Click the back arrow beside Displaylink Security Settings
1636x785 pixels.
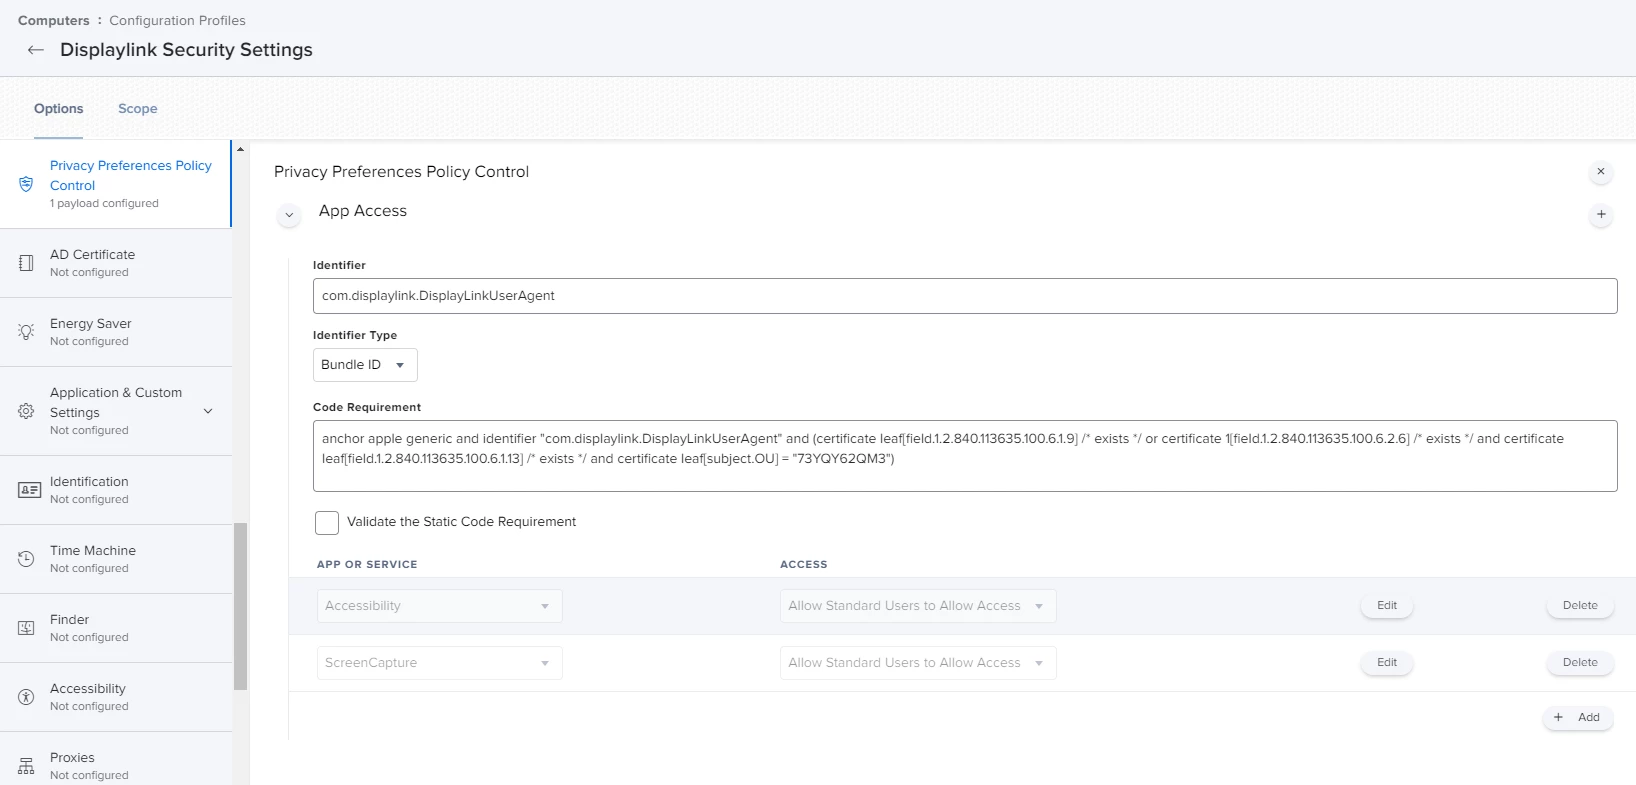(x=36, y=50)
